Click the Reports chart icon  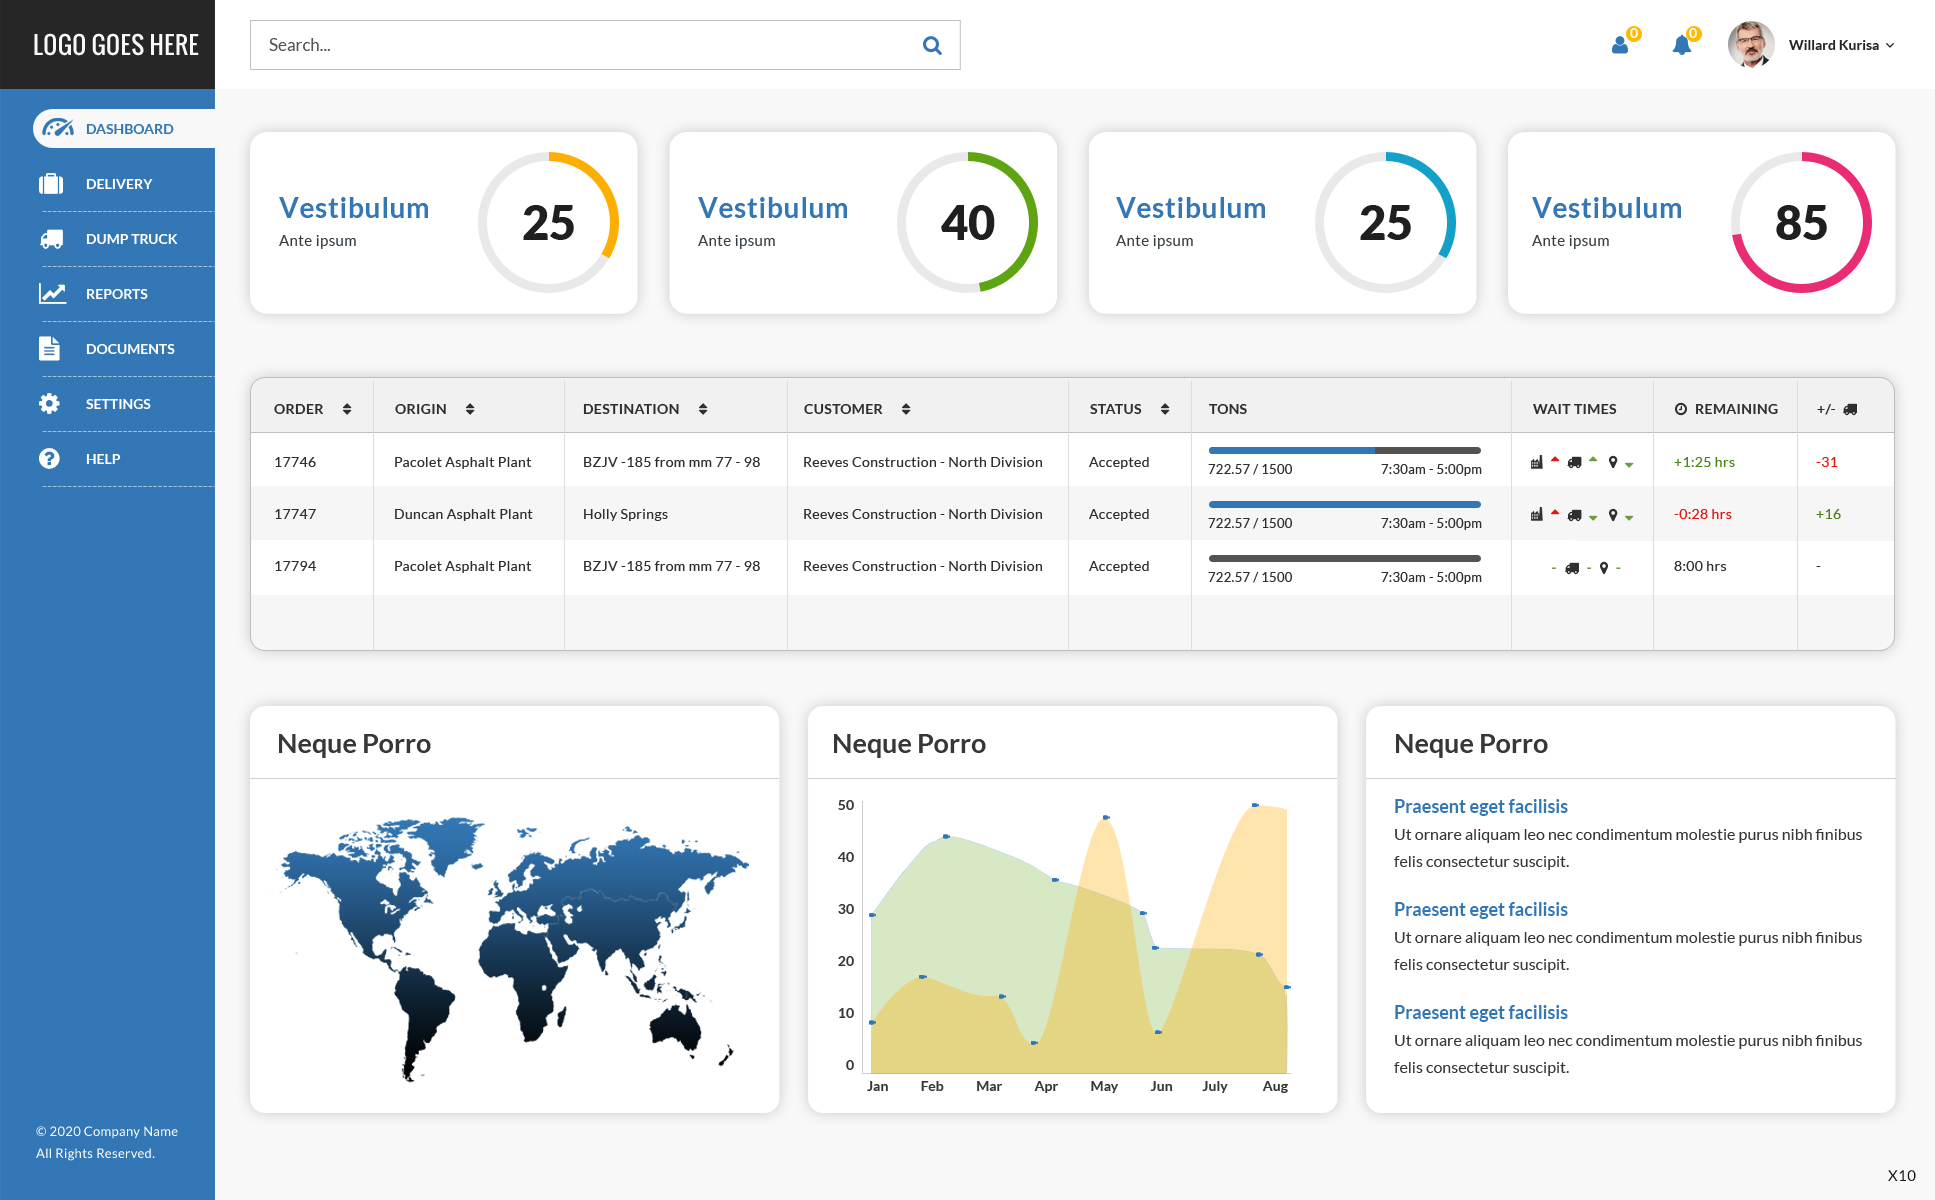click(52, 294)
